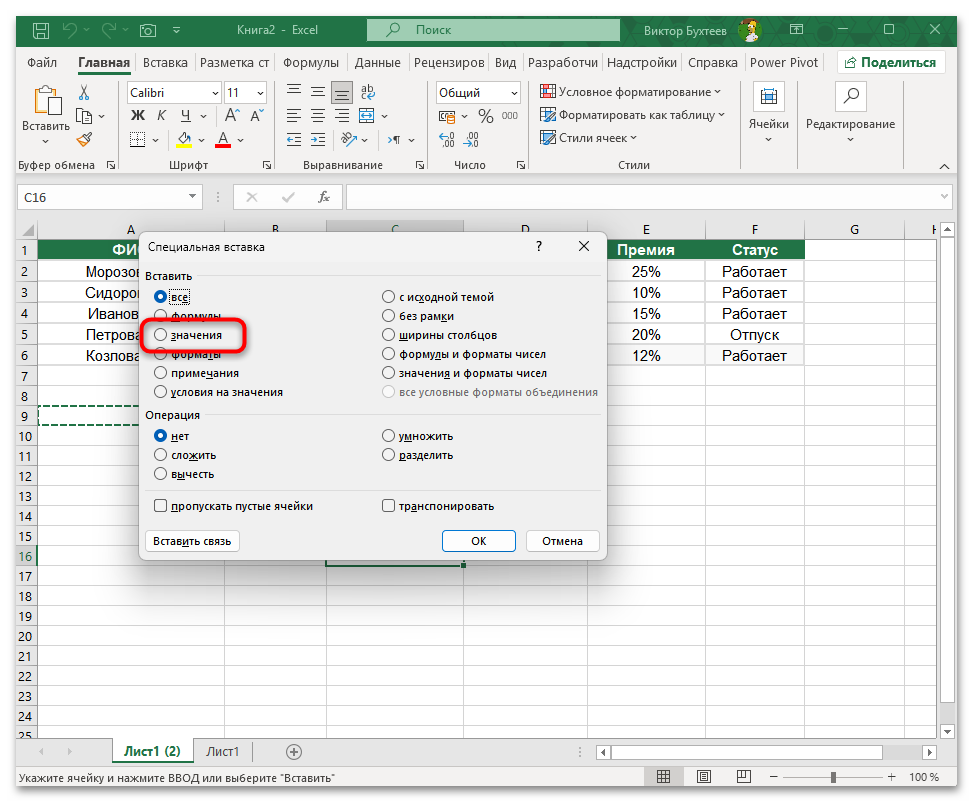The height and width of the screenshot is (802, 973).
Task: Click the percent style icon
Action: point(486,115)
